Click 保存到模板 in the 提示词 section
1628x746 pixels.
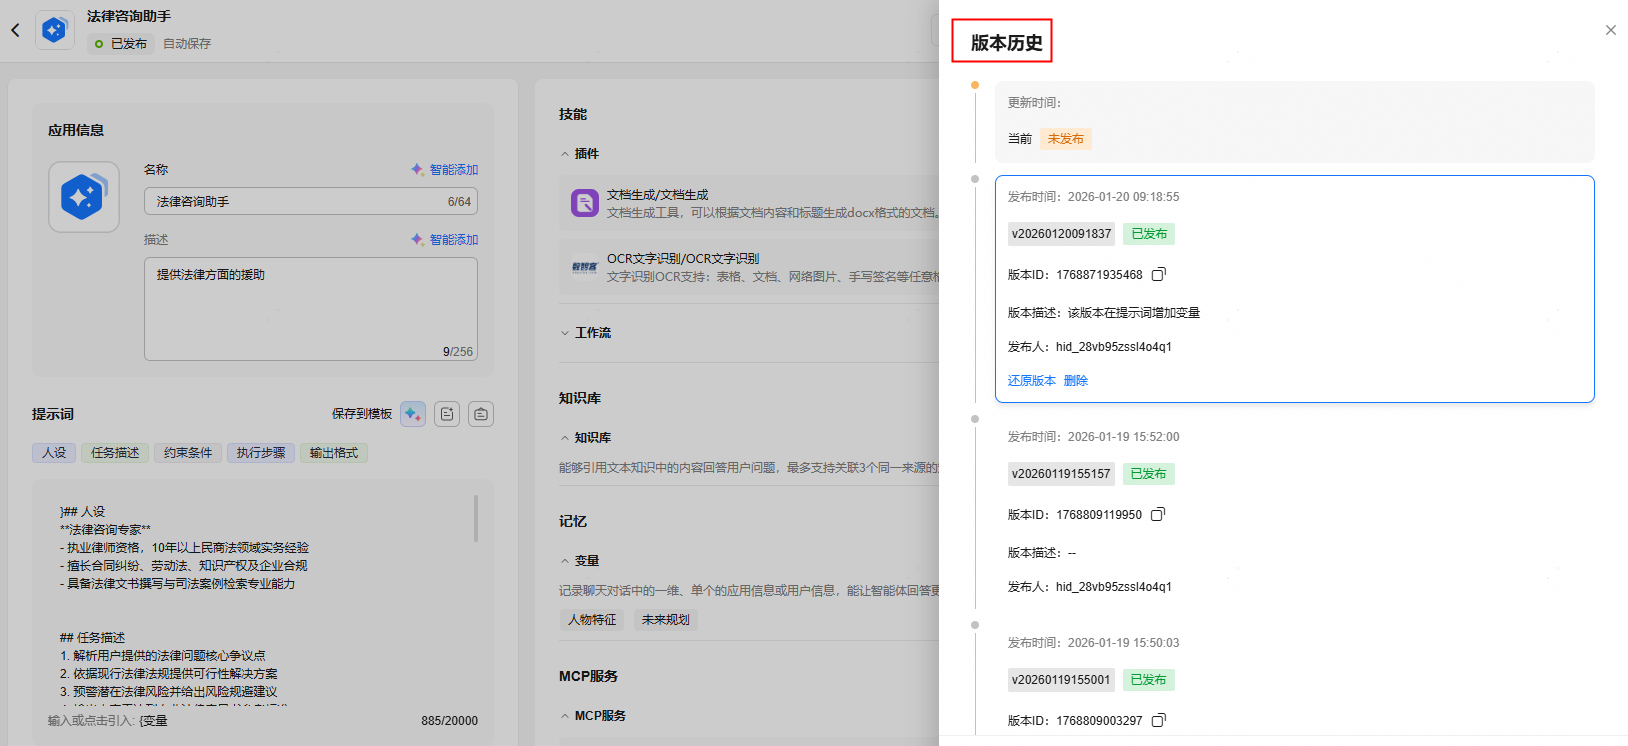tap(362, 414)
